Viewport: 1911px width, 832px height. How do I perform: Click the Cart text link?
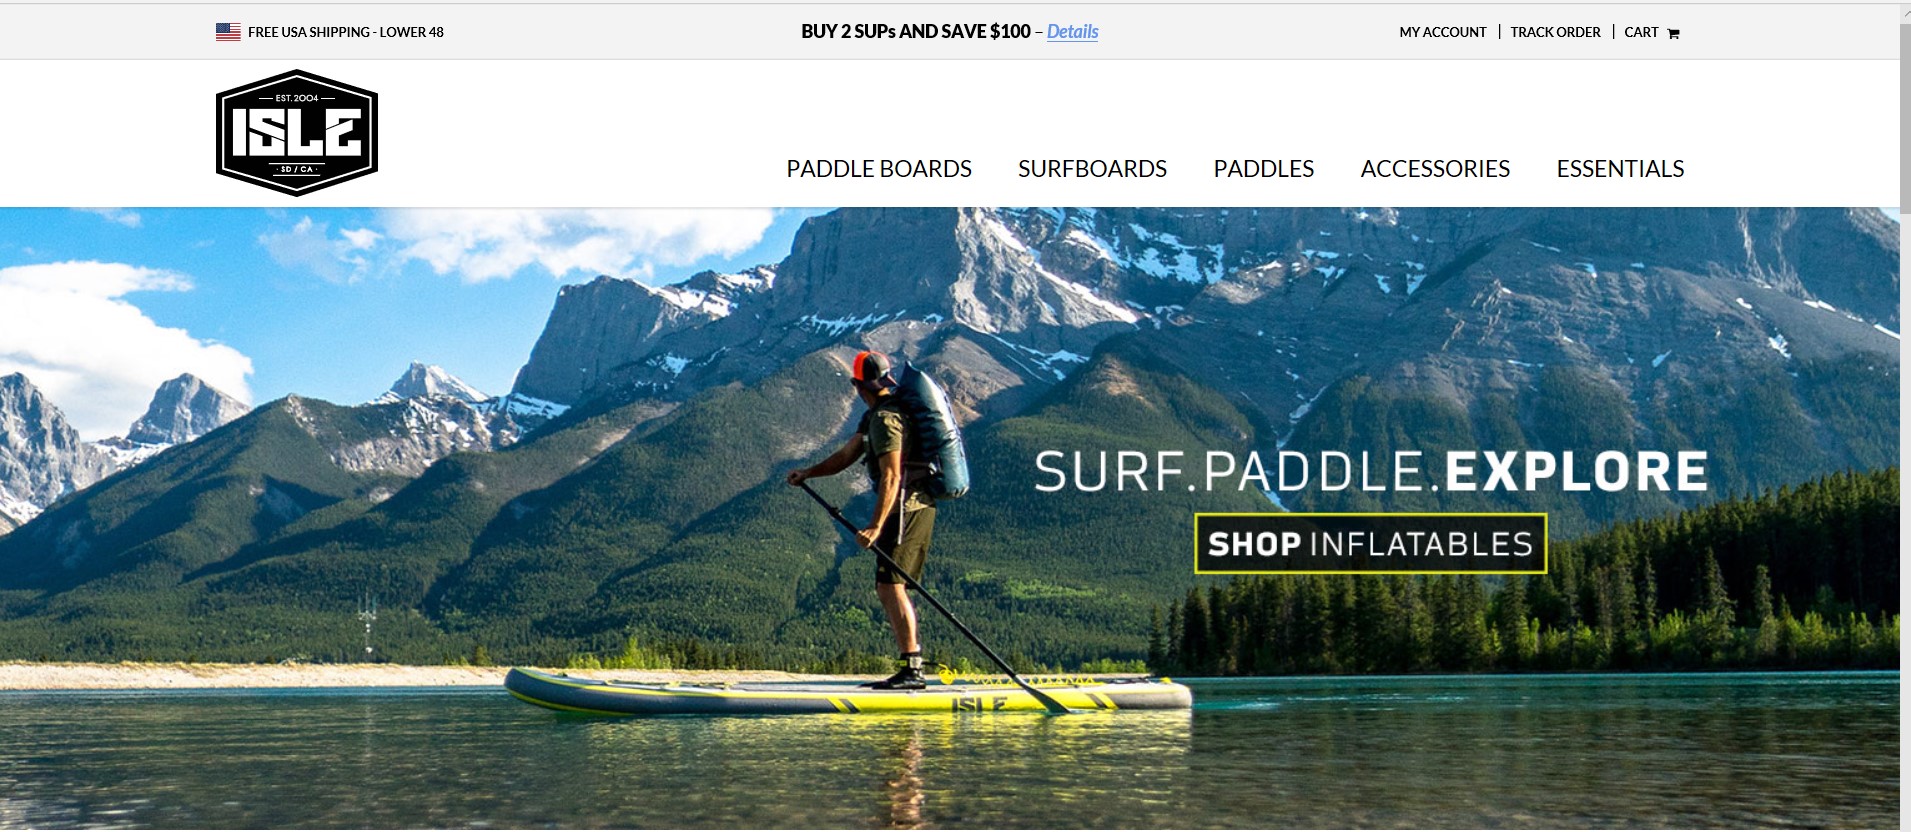tap(1641, 32)
